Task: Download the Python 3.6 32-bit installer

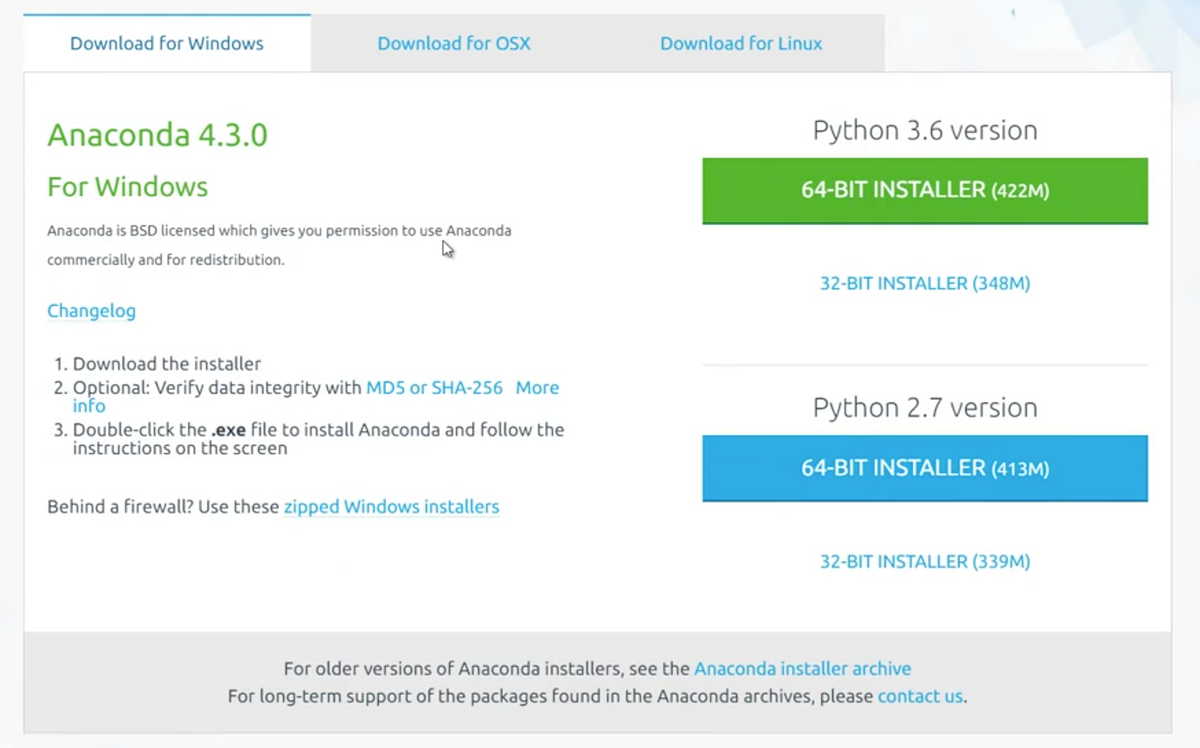Action: pyautogui.click(x=925, y=283)
